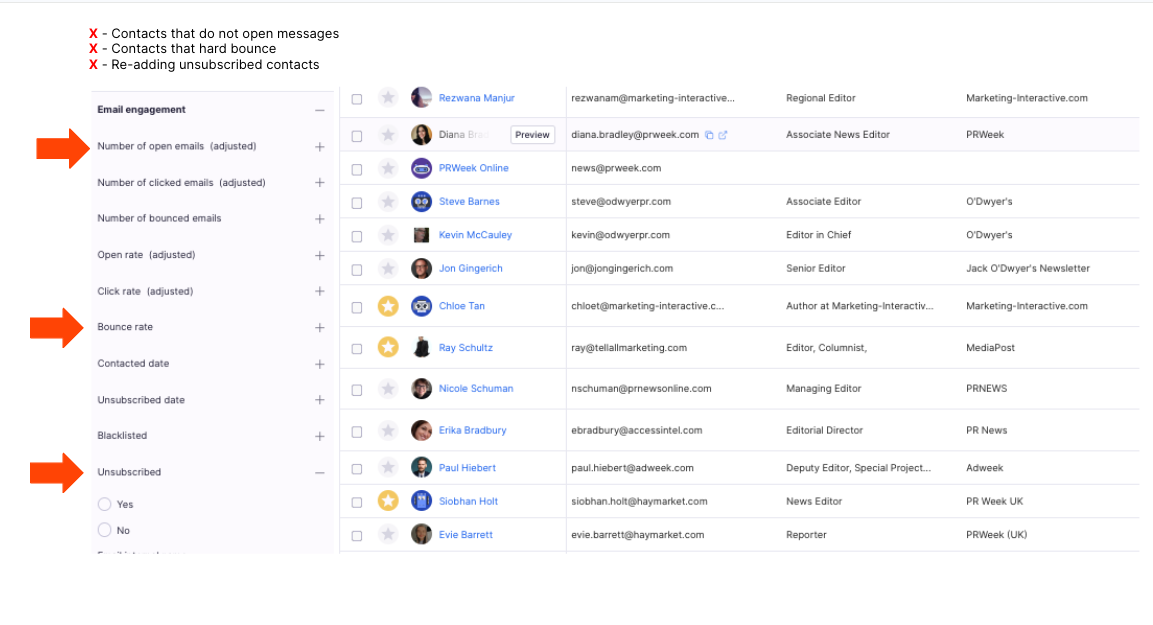Open Rezwana Manjur contact link
The height and width of the screenshot is (625, 1153).
click(476, 98)
